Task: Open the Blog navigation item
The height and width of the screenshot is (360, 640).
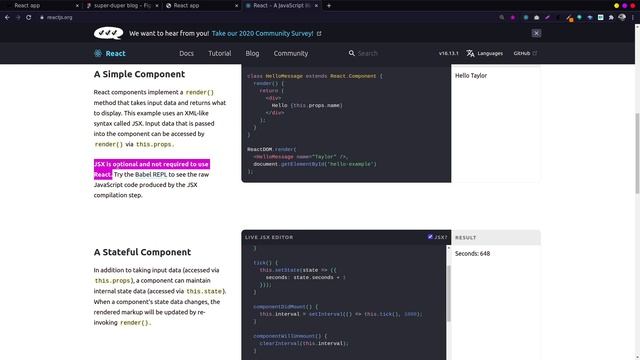Action: tap(252, 53)
